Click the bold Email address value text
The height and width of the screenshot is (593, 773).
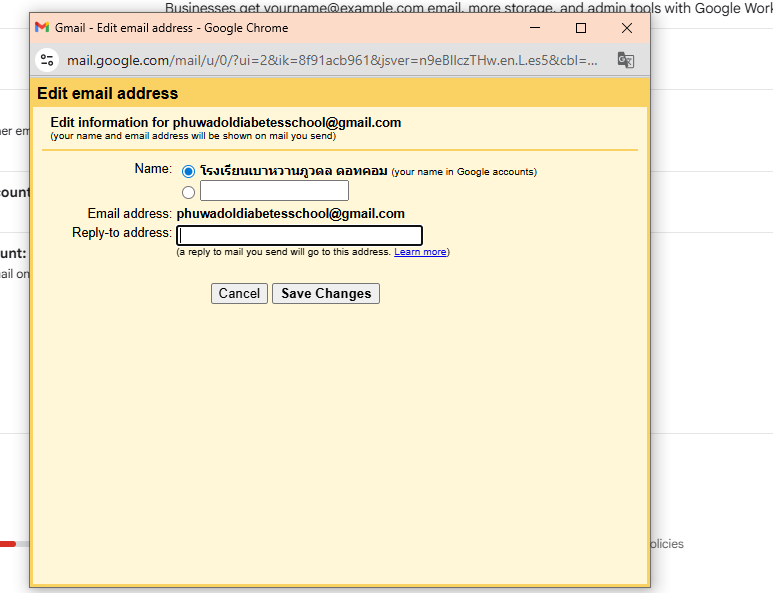pyautogui.click(x=291, y=214)
